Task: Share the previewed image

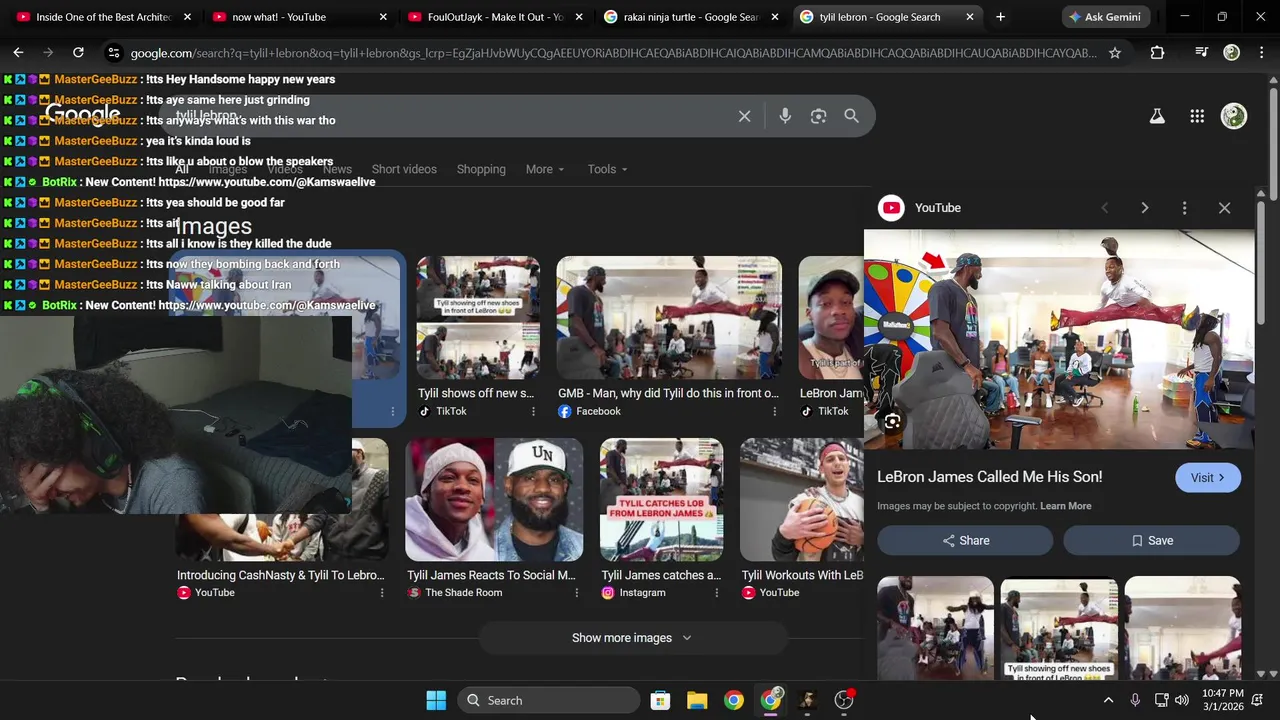Action: (x=965, y=541)
